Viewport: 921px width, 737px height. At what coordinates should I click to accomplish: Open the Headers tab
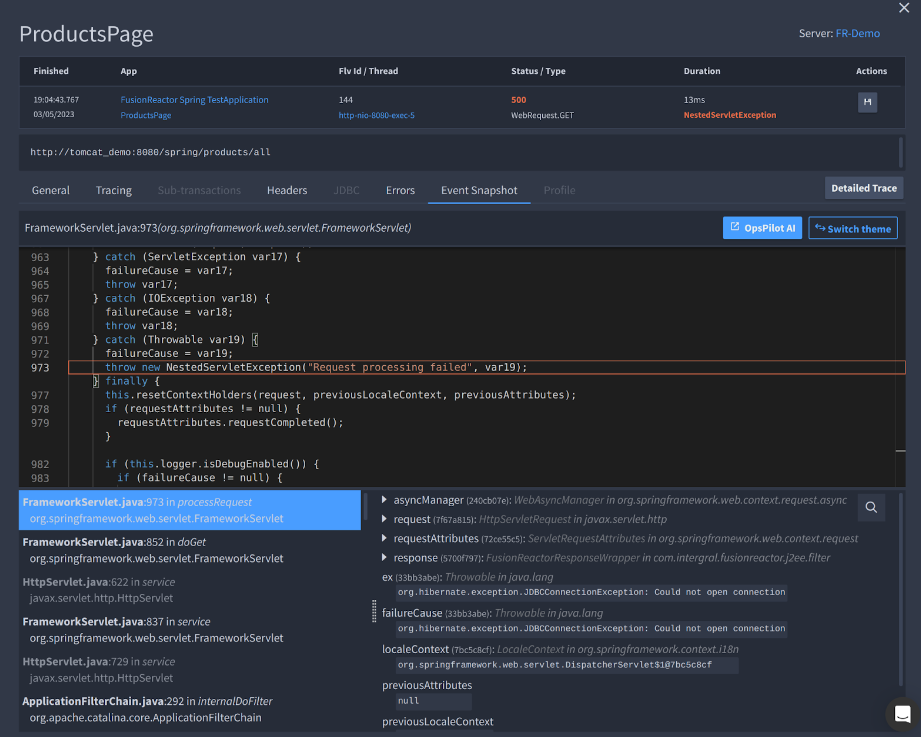click(286, 190)
